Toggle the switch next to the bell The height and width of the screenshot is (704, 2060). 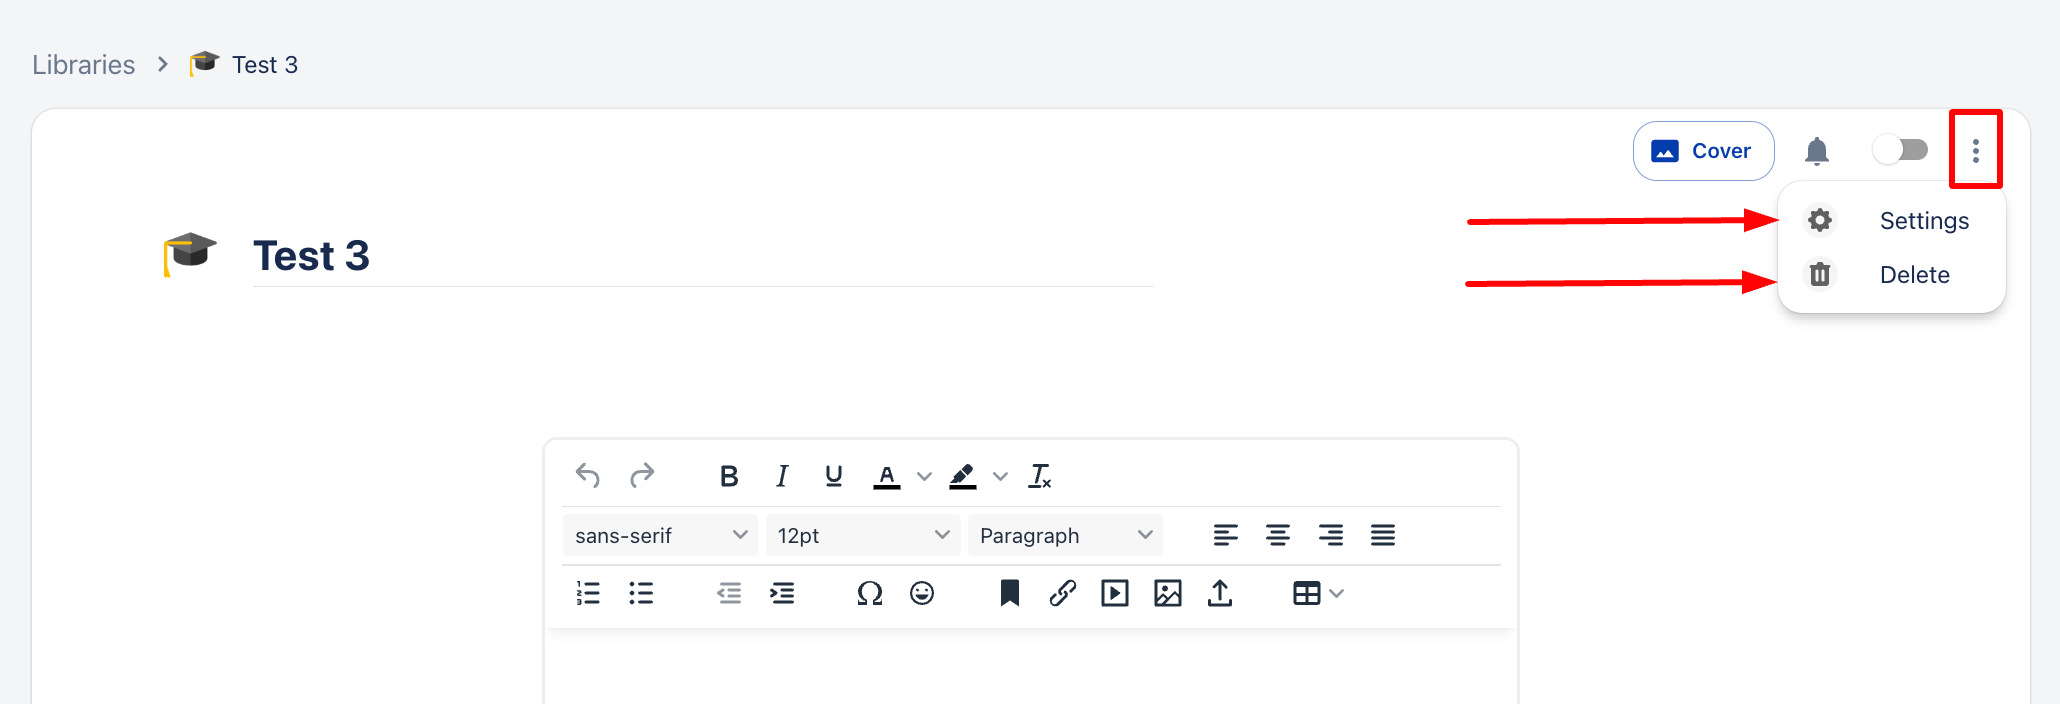pyautogui.click(x=1900, y=150)
